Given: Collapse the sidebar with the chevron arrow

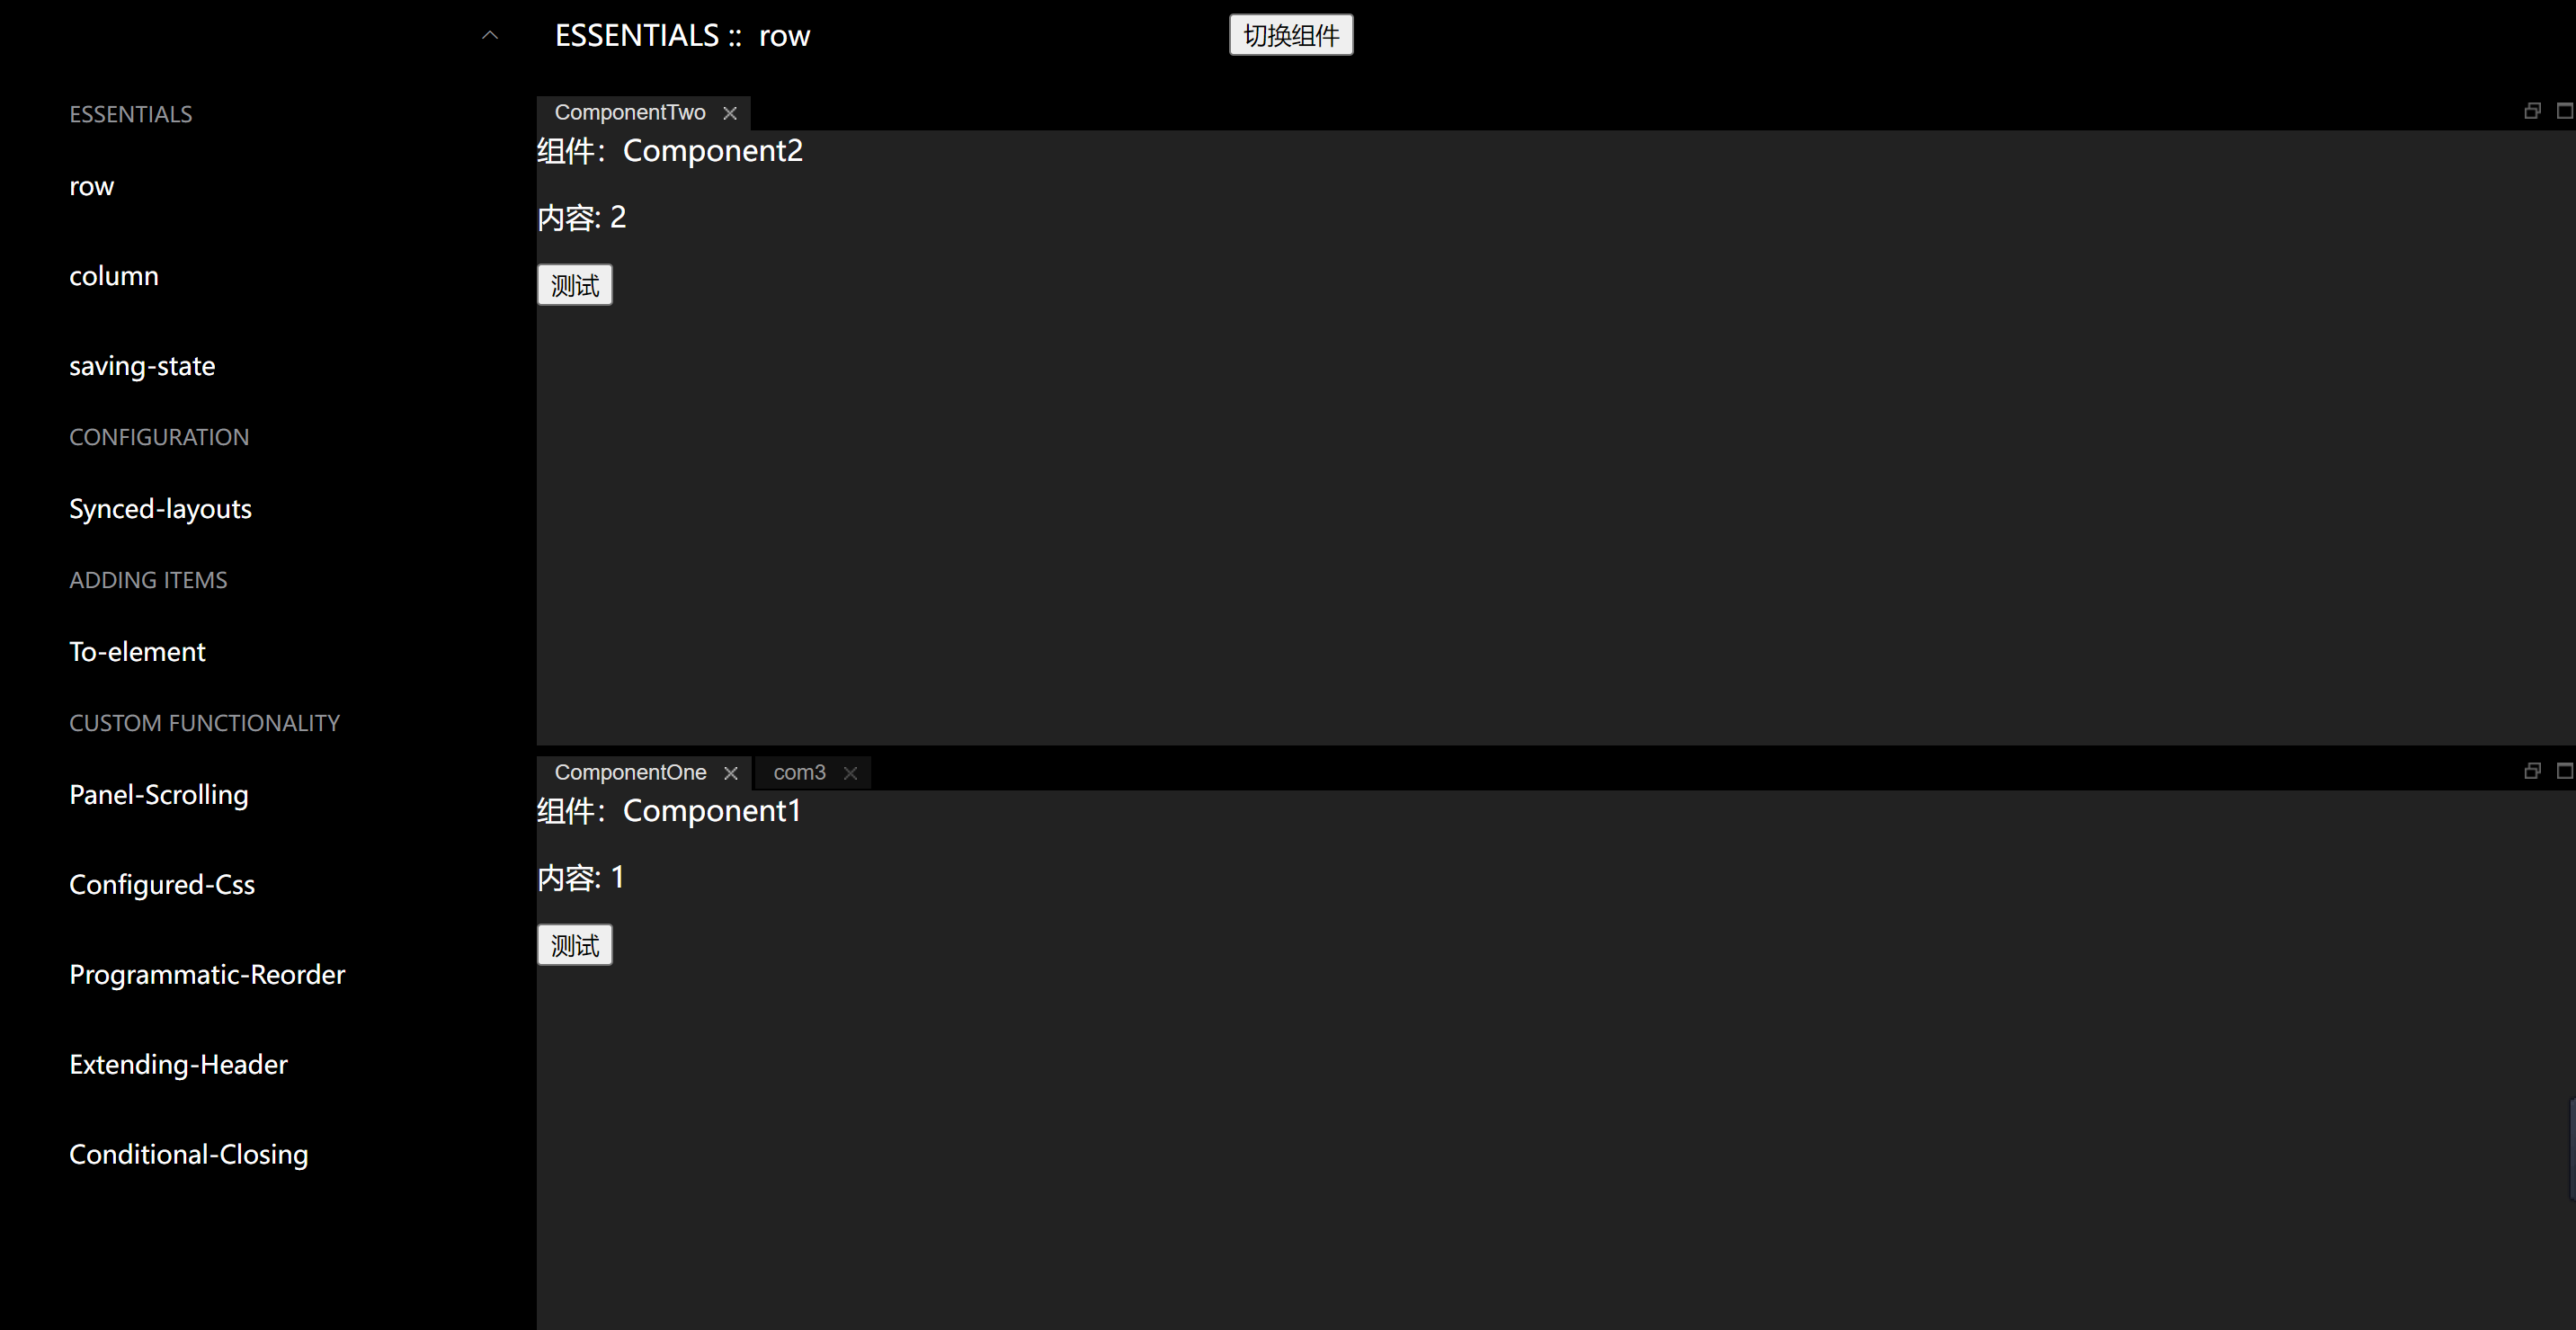Looking at the screenshot, I should [x=490, y=36].
